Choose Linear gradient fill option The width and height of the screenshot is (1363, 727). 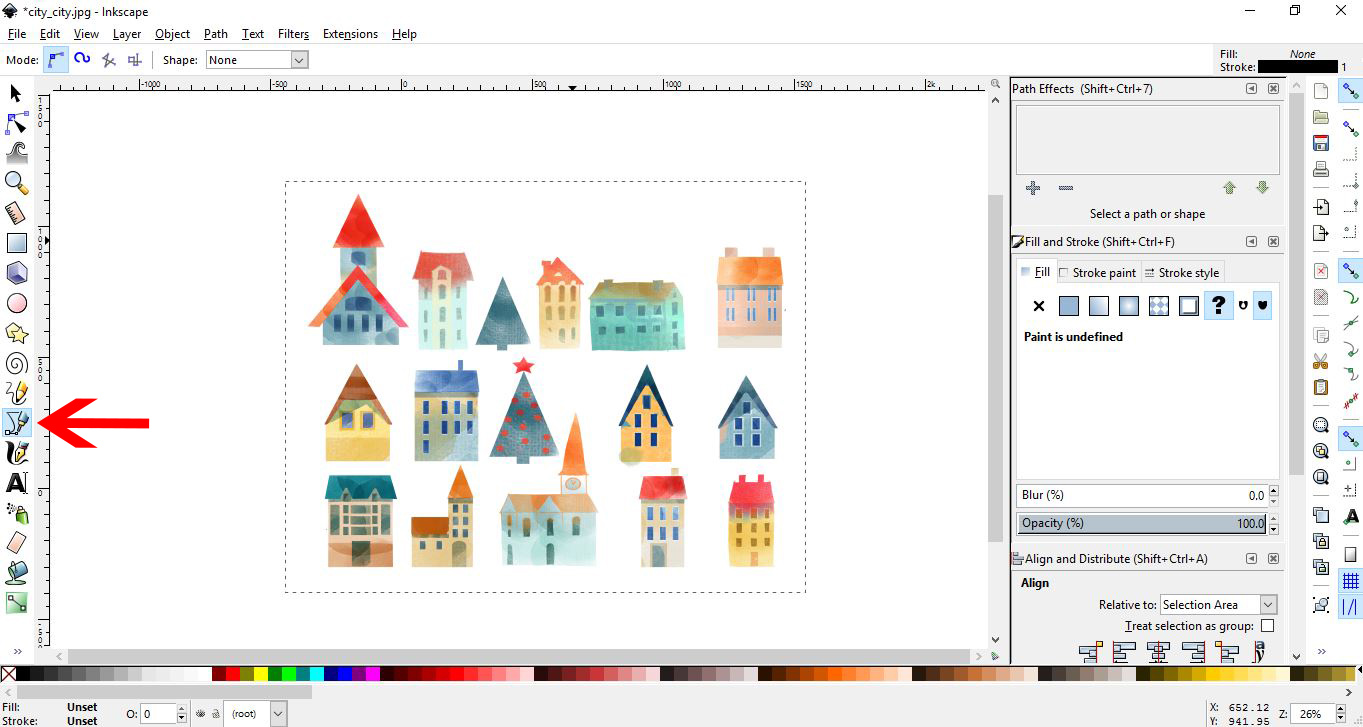point(1099,306)
